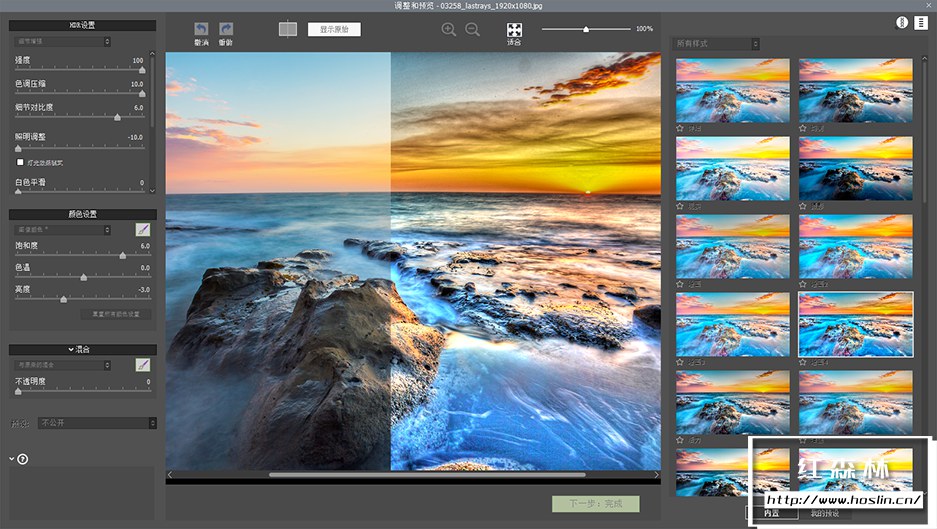Click the fit-to-window icon
Screen dimensions: 937x529
pos(514,31)
